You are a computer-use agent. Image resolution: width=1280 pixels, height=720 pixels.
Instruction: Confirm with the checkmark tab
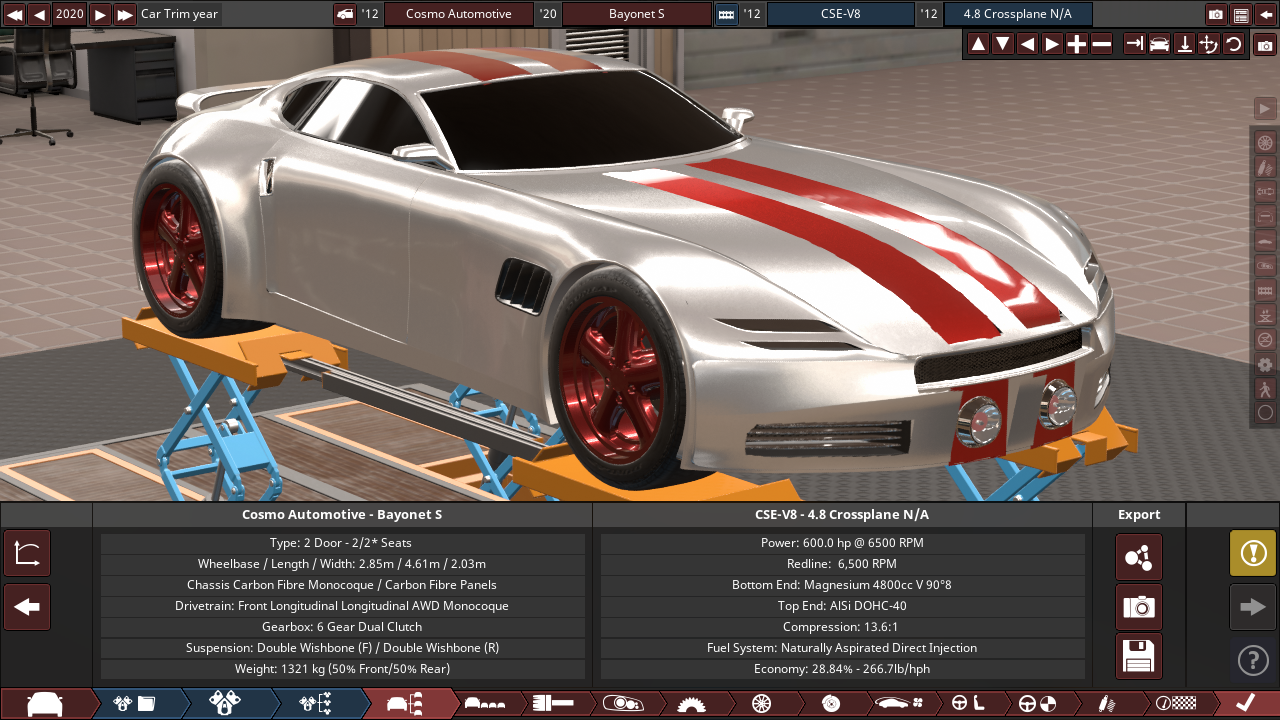coord(1246,703)
